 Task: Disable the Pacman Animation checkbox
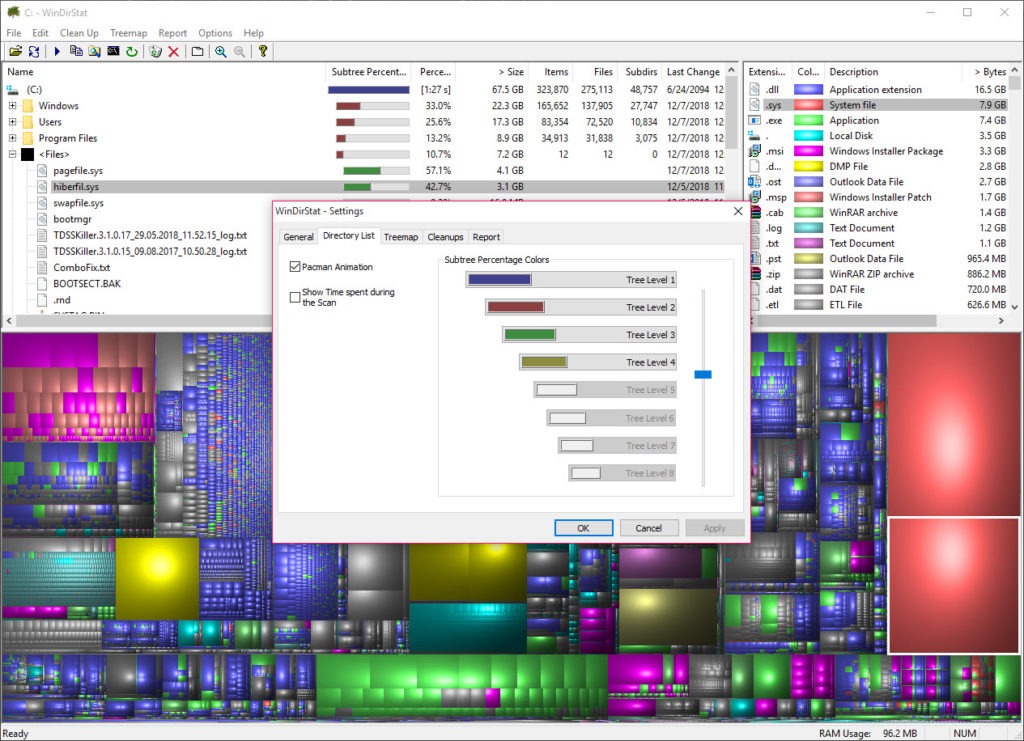tap(295, 266)
